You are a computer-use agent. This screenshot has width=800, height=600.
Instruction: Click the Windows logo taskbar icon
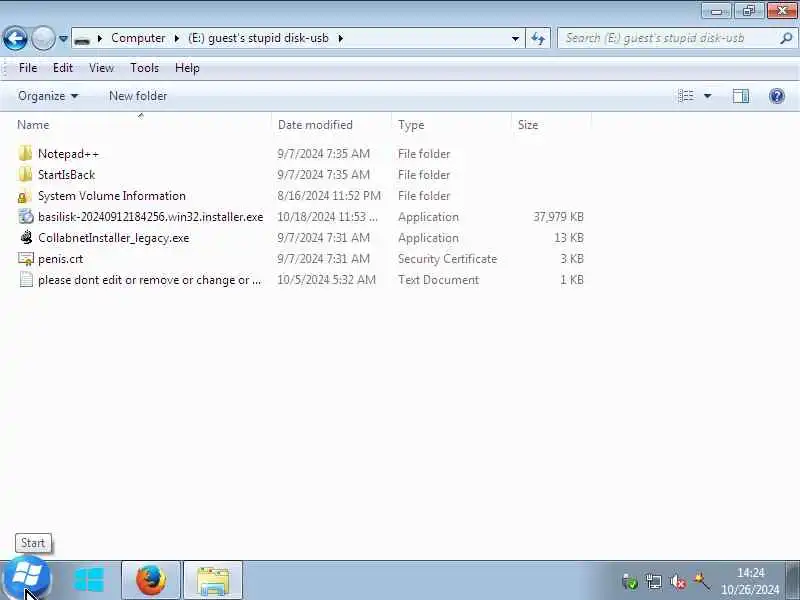point(89,581)
